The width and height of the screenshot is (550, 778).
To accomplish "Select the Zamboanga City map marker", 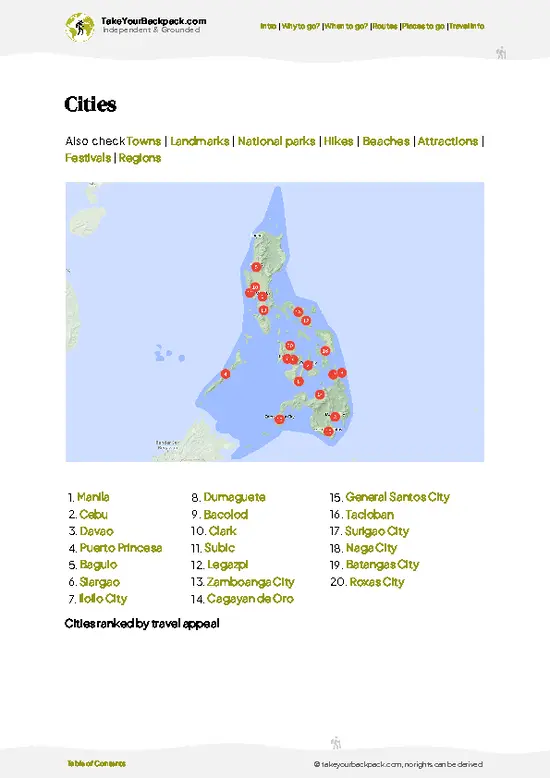I will [279, 419].
